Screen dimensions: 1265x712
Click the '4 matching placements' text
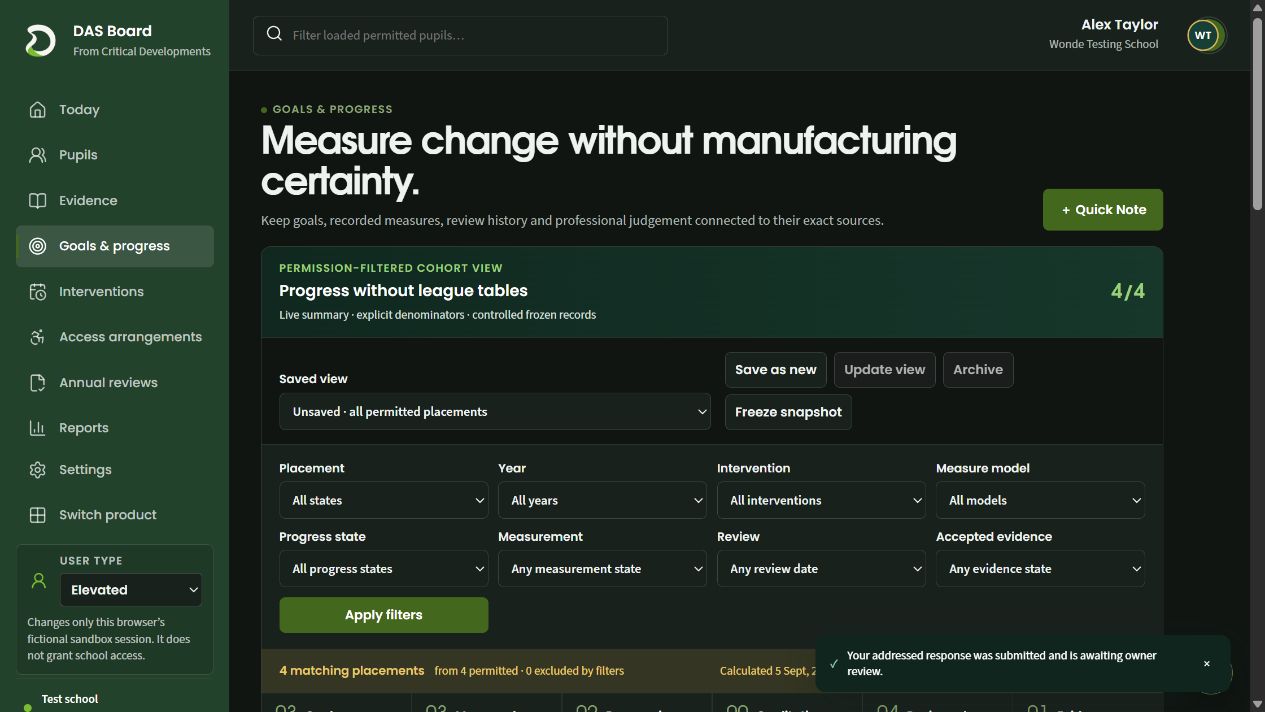click(x=351, y=671)
